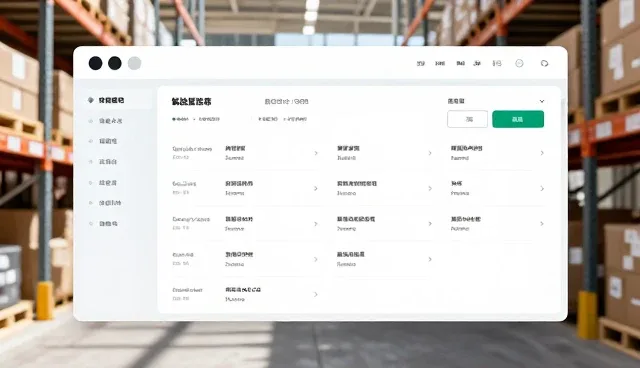This screenshot has width=640, height=368.
Task: Click the white outlined button beside the green one
Action: pyautogui.click(x=467, y=119)
